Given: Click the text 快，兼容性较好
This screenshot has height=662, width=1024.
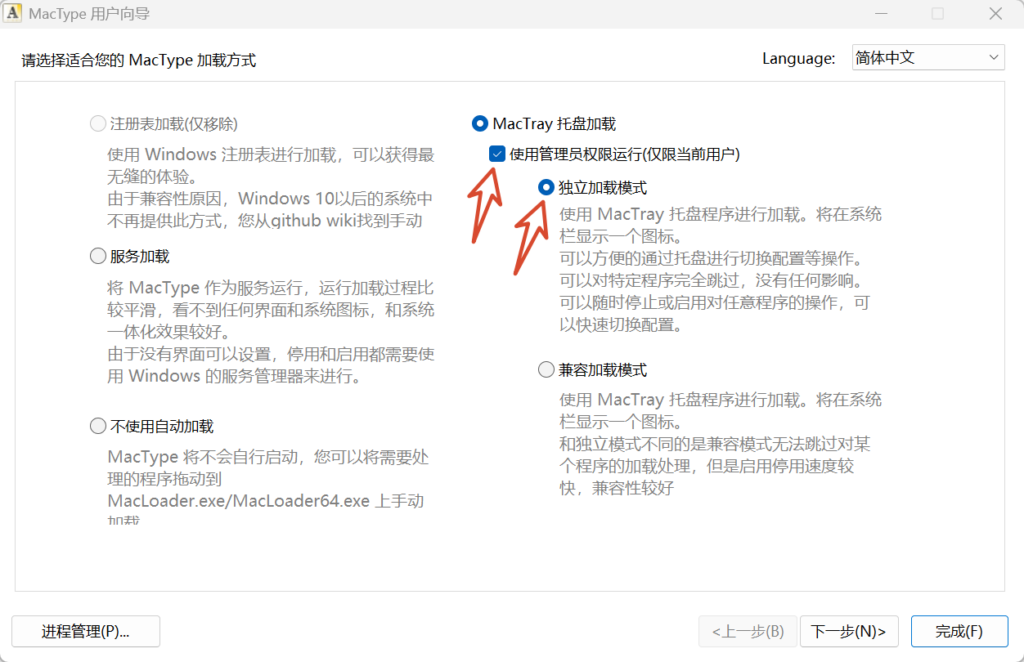Looking at the screenshot, I should click(616, 488).
